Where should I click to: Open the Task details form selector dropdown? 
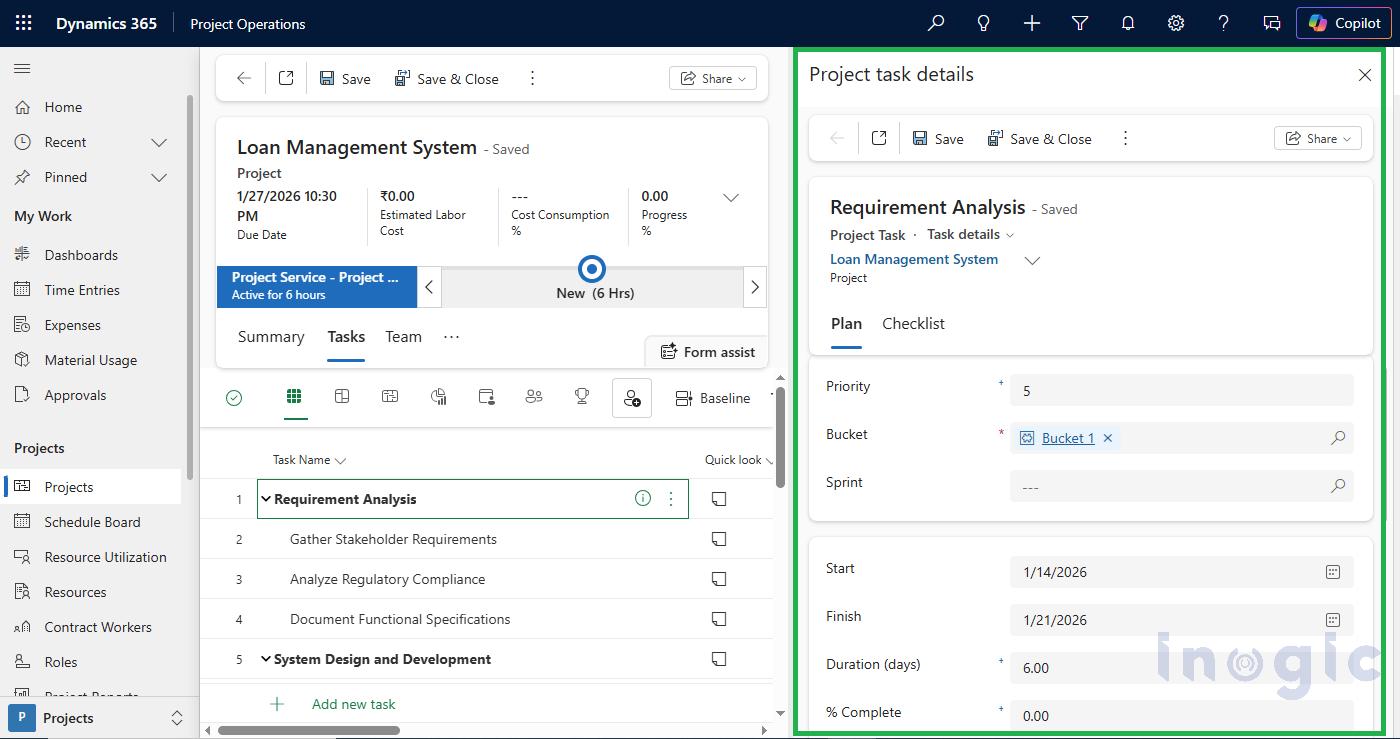[x=969, y=234]
